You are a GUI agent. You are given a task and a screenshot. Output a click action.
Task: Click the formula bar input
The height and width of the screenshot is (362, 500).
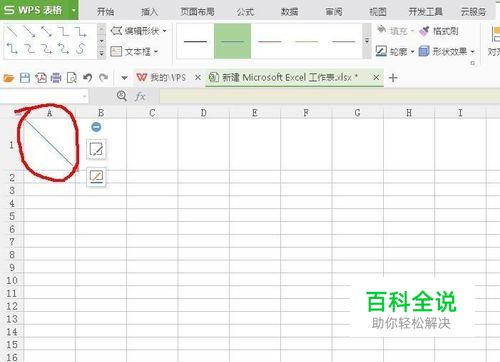(x=329, y=97)
